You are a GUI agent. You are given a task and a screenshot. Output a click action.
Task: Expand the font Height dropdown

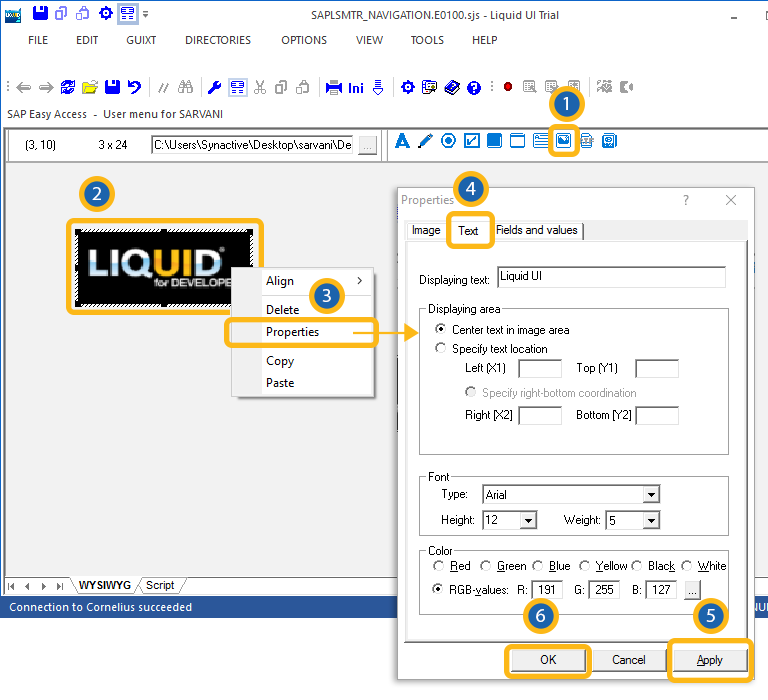pos(528,520)
